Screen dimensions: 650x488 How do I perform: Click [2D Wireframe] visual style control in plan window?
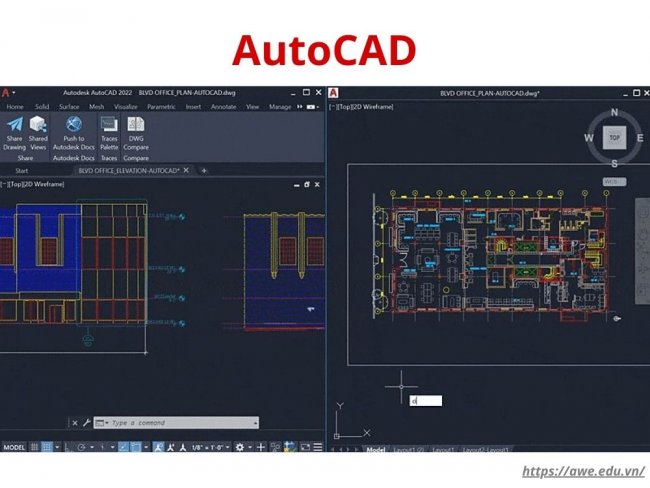pyautogui.click(x=371, y=107)
